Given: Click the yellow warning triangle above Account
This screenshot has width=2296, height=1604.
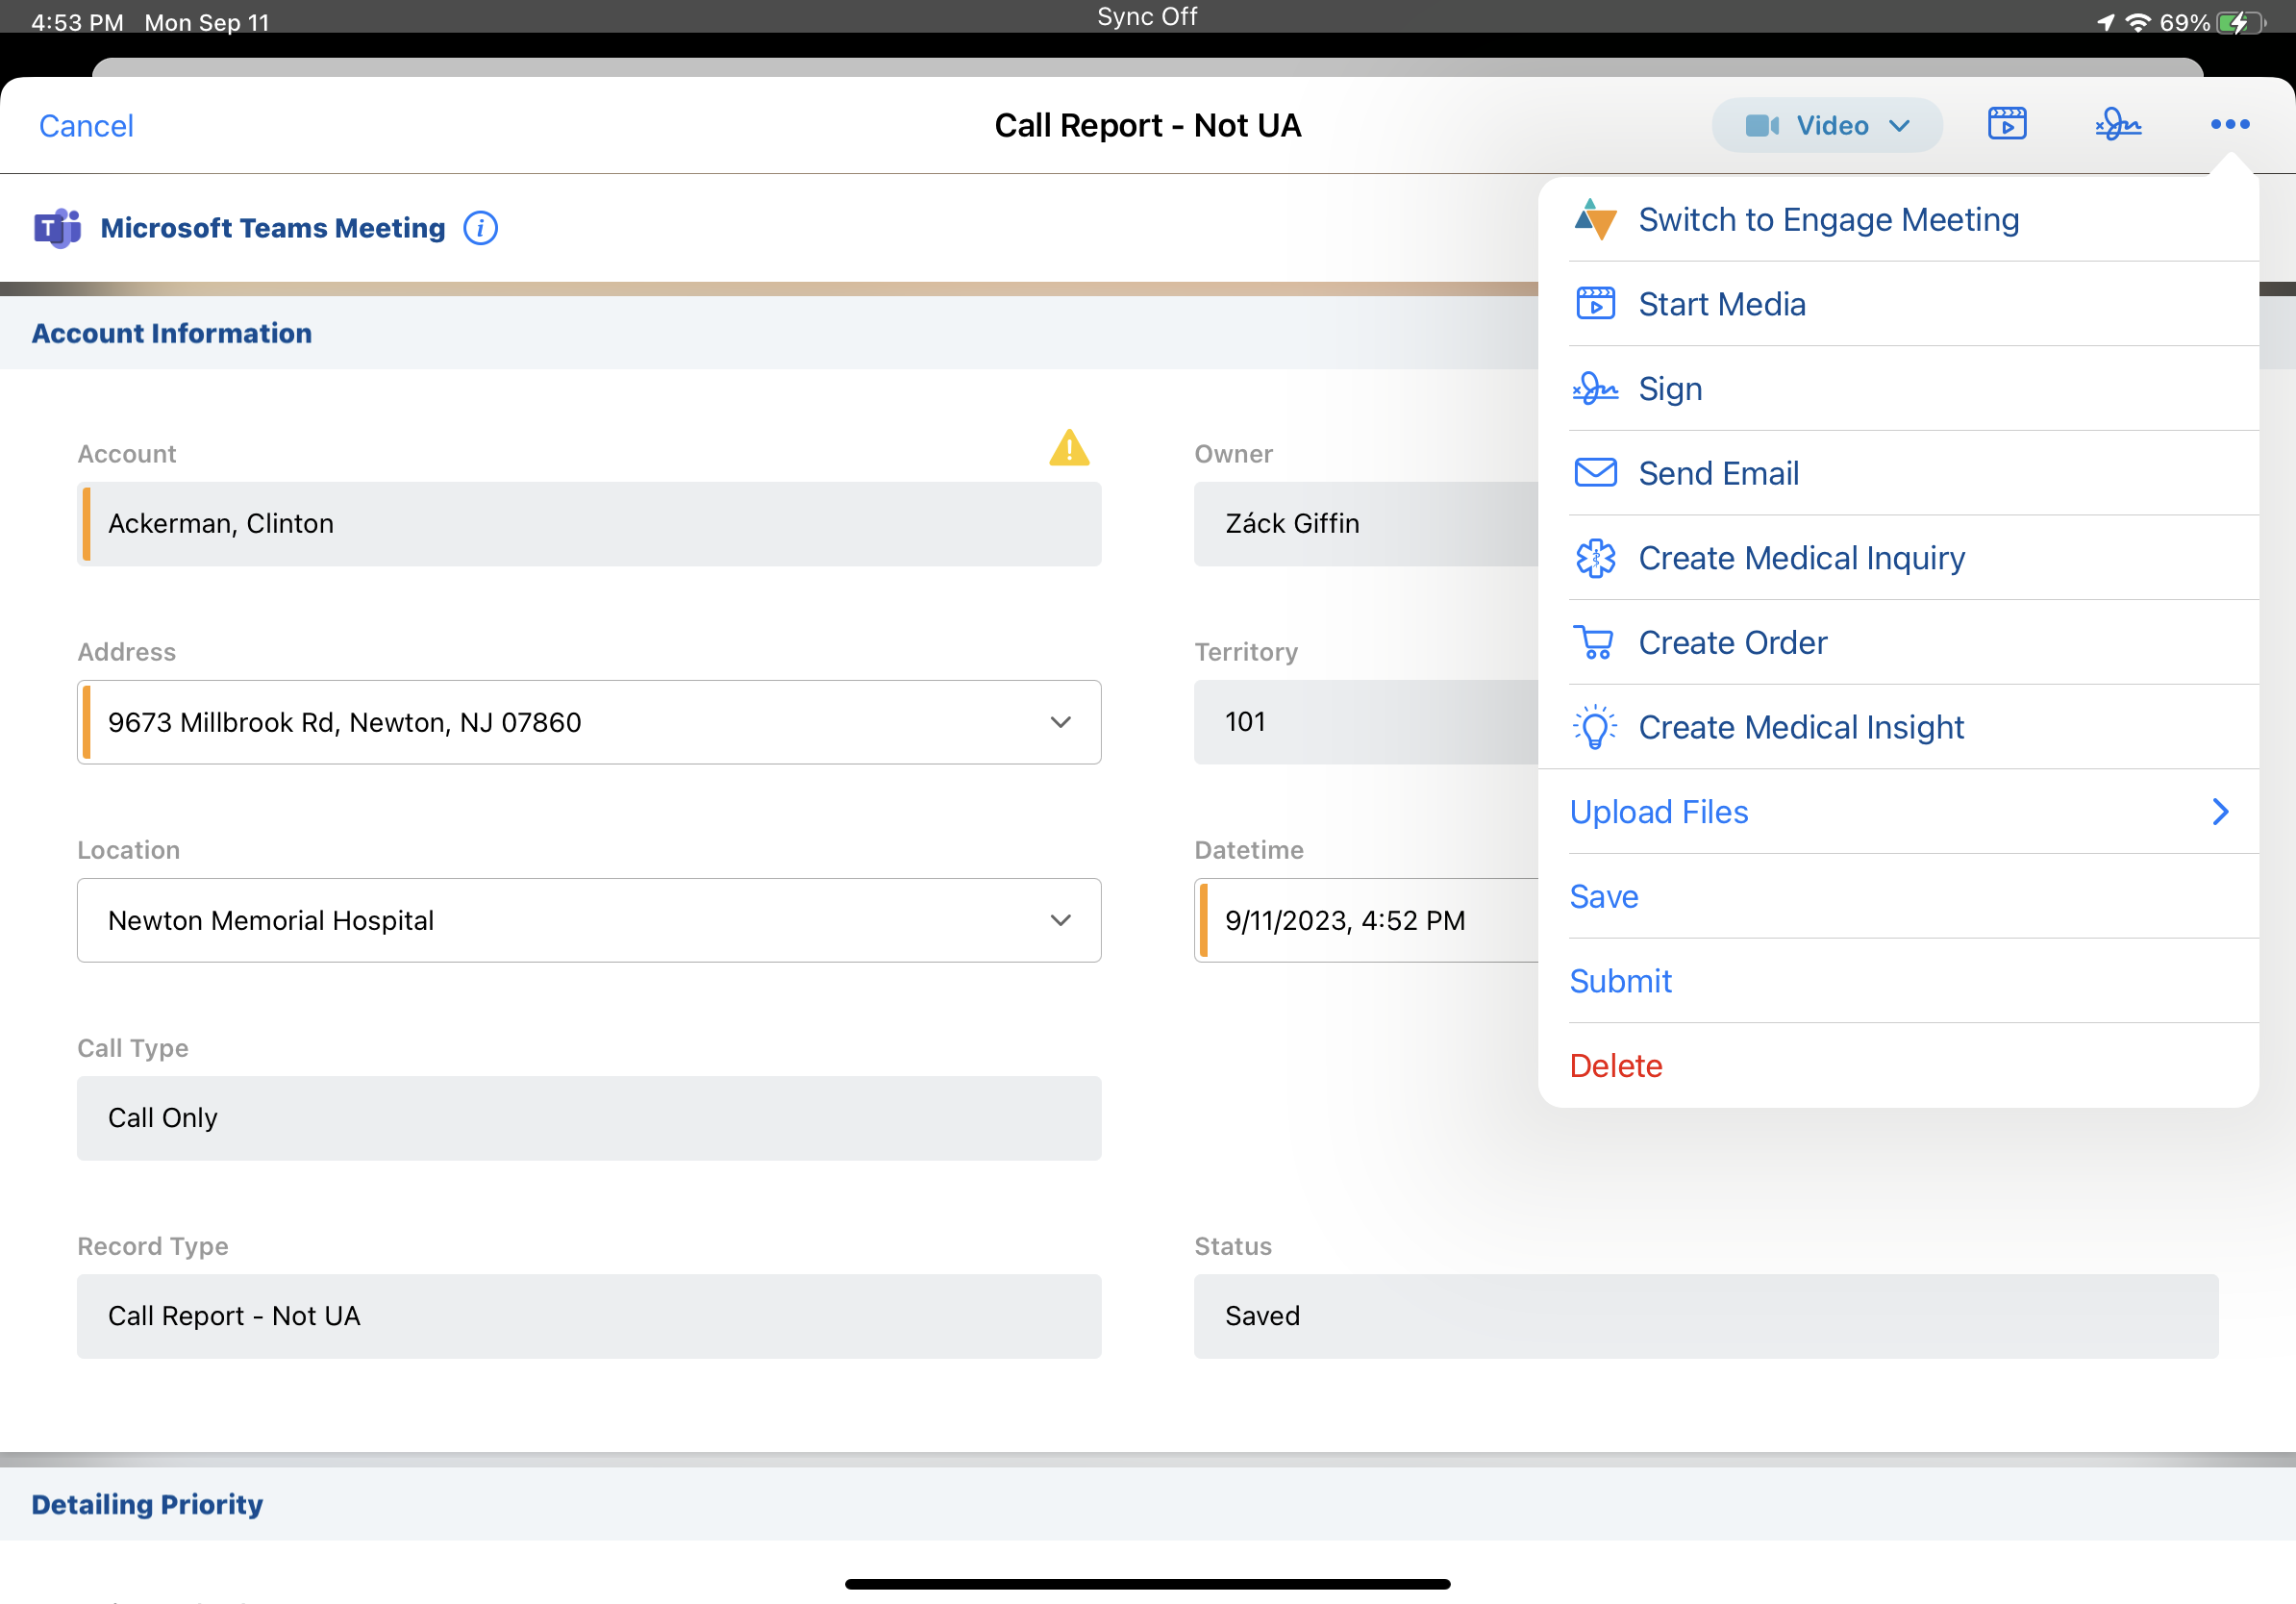Looking at the screenshot, I should coord(1068,449).
